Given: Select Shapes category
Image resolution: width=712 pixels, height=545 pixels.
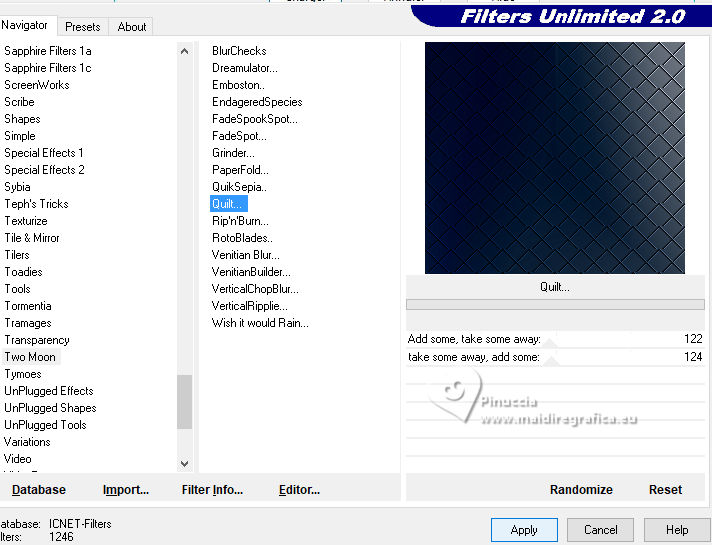Looking at the screenshot, I should (22, 119).
